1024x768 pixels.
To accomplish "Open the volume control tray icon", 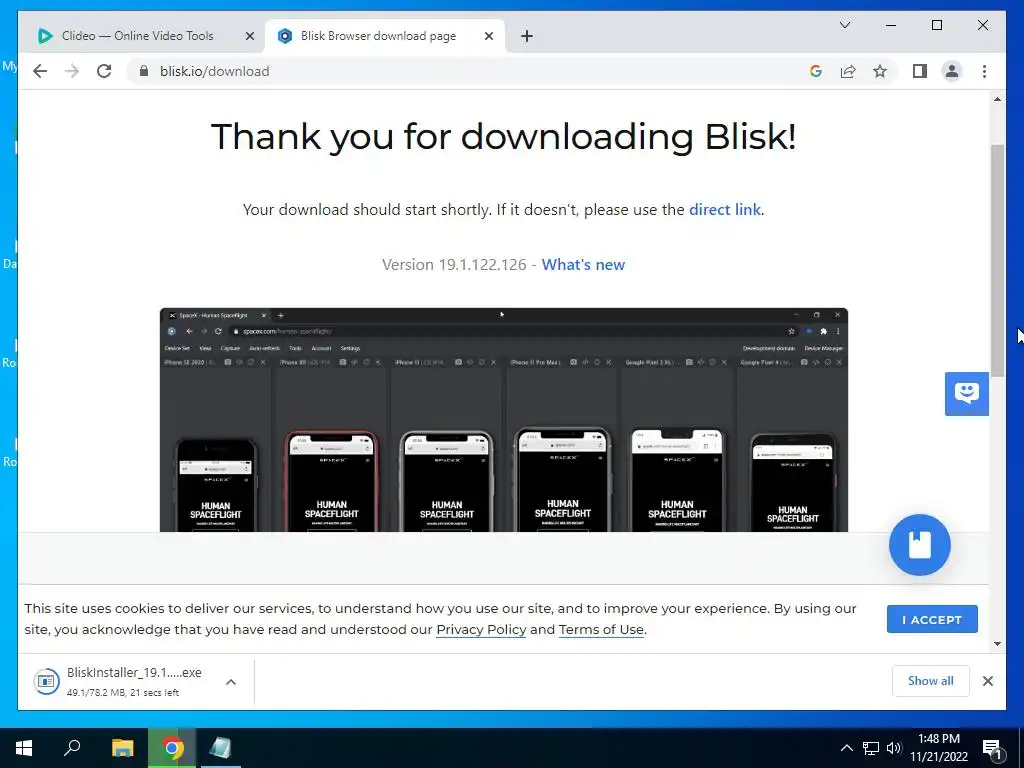I will (x=893, y=748).
